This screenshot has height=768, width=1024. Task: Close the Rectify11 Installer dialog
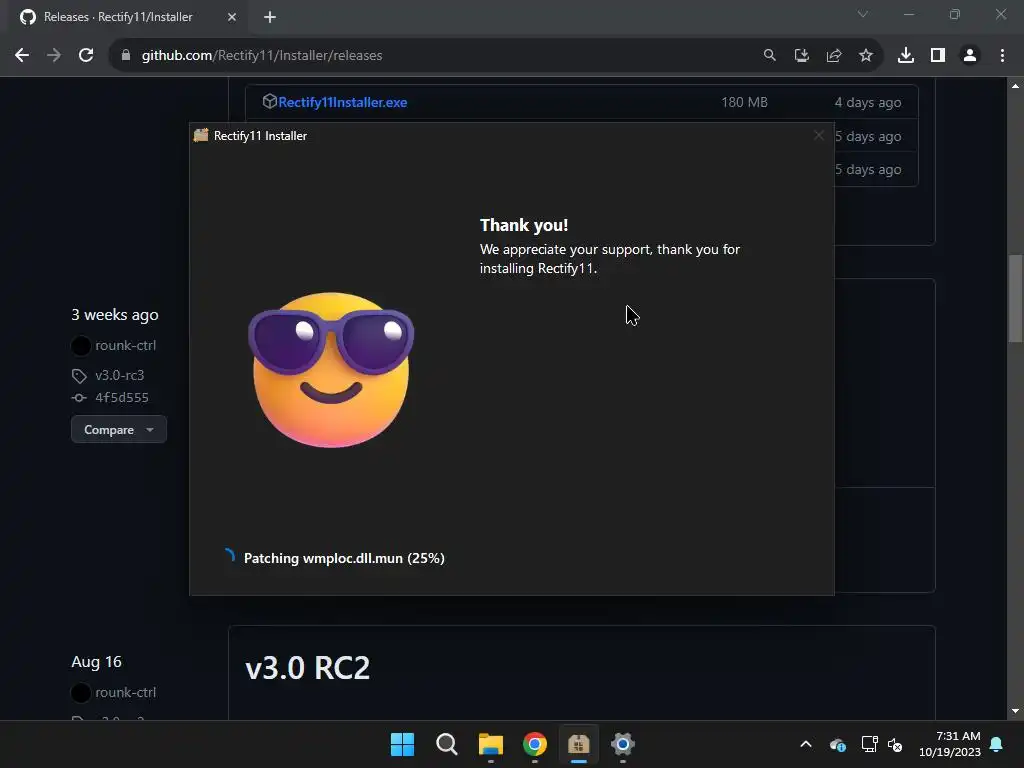818,135
